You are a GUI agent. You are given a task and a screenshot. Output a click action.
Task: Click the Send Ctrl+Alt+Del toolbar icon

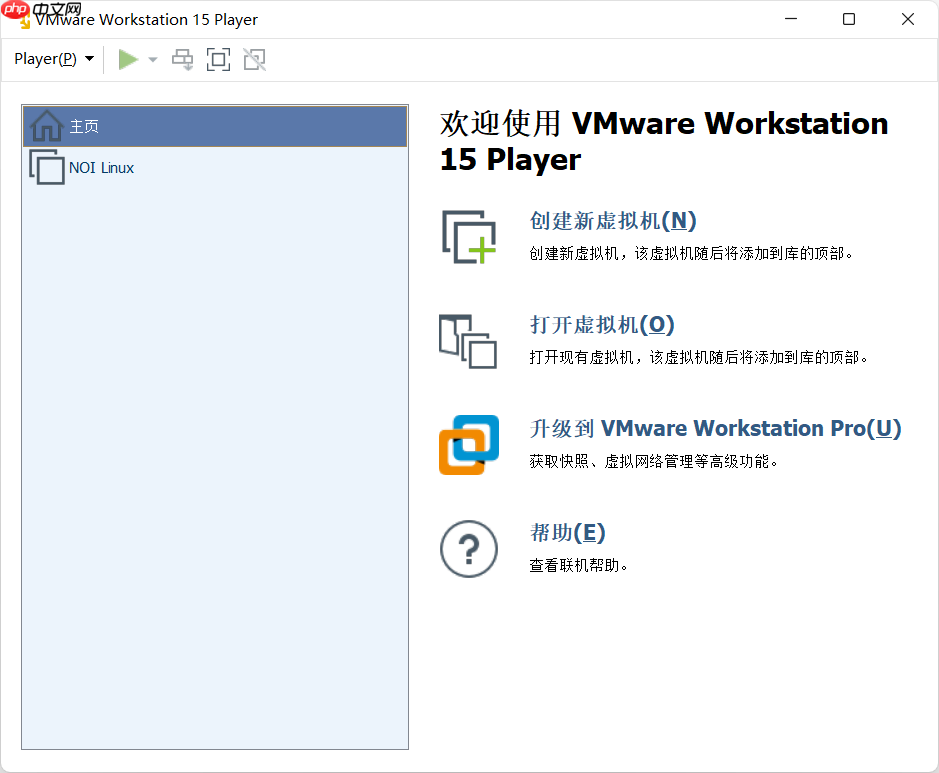click(182, 59)
